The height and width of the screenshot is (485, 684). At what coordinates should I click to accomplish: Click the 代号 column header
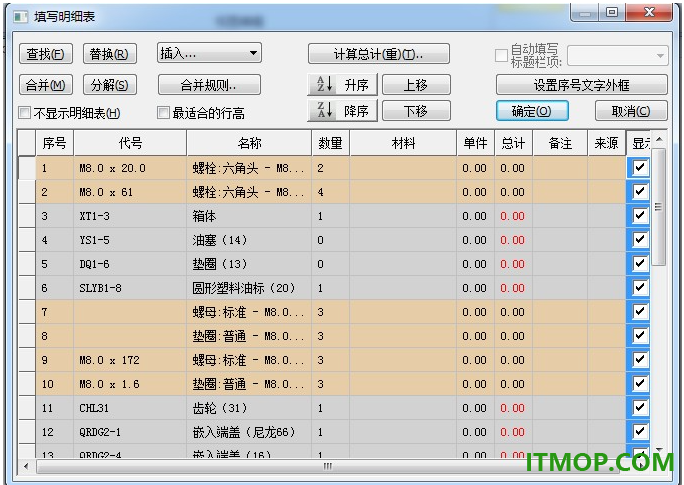click(130, 143)
